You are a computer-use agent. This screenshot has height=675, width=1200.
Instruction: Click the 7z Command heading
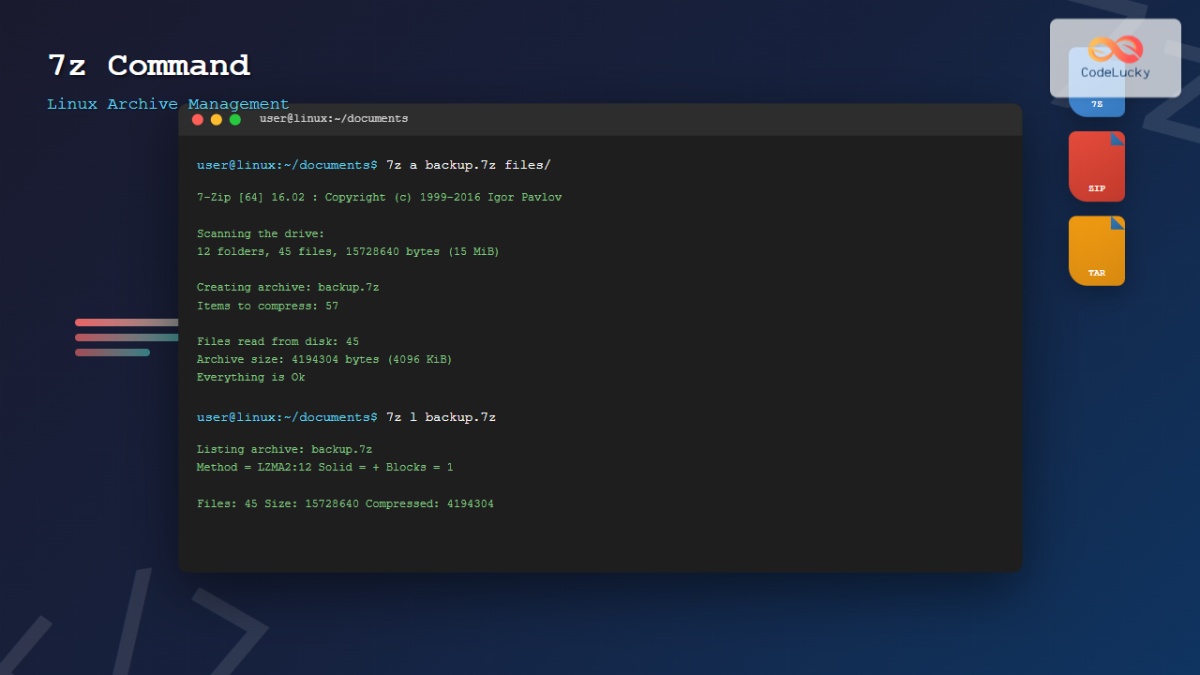(148, 65)
